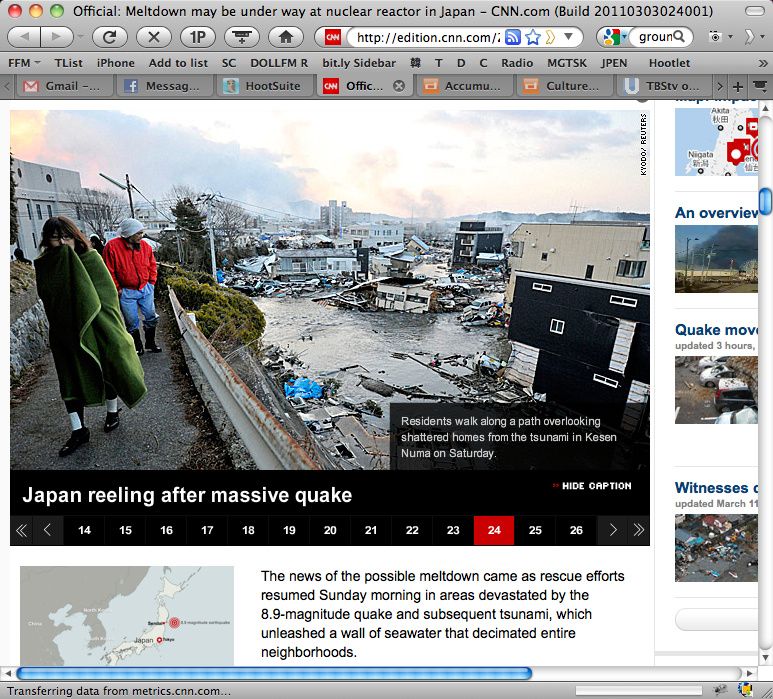Select gallery photo number 20
This screenshot has height=699, width=773.
(330, 530)
